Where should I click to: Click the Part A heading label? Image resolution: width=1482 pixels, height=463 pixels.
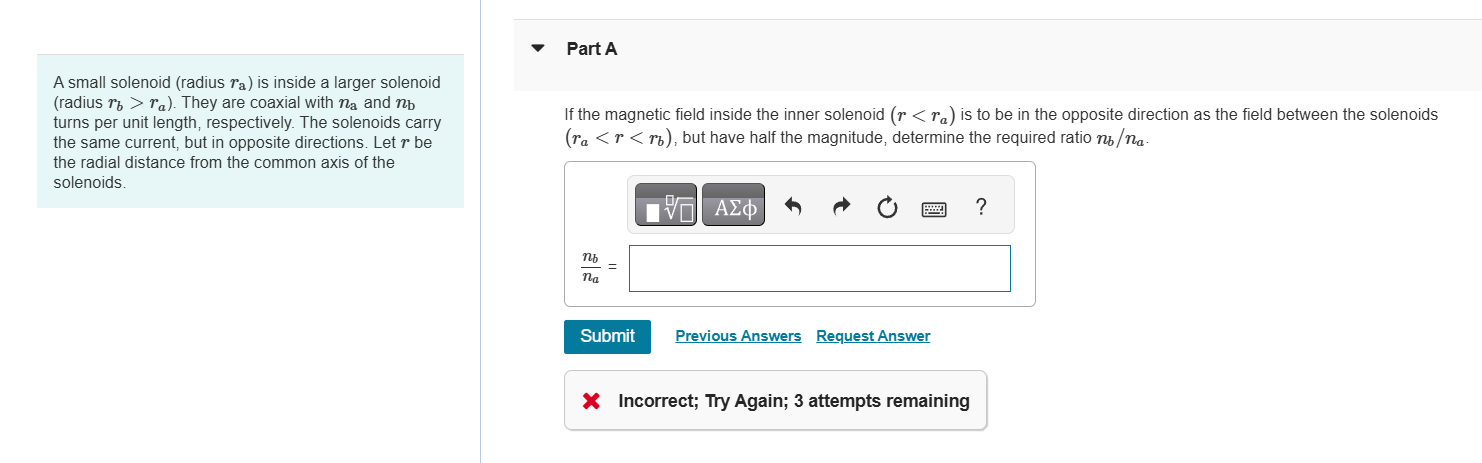click(592, 48)
